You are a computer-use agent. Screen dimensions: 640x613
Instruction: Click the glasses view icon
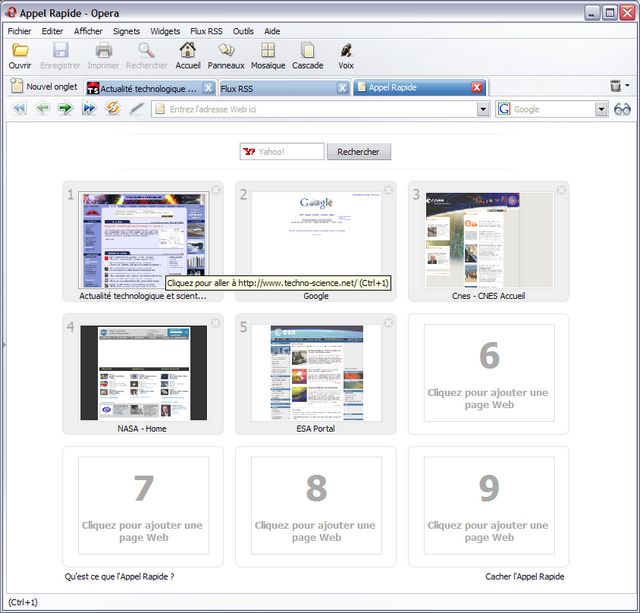click(622, 109)
